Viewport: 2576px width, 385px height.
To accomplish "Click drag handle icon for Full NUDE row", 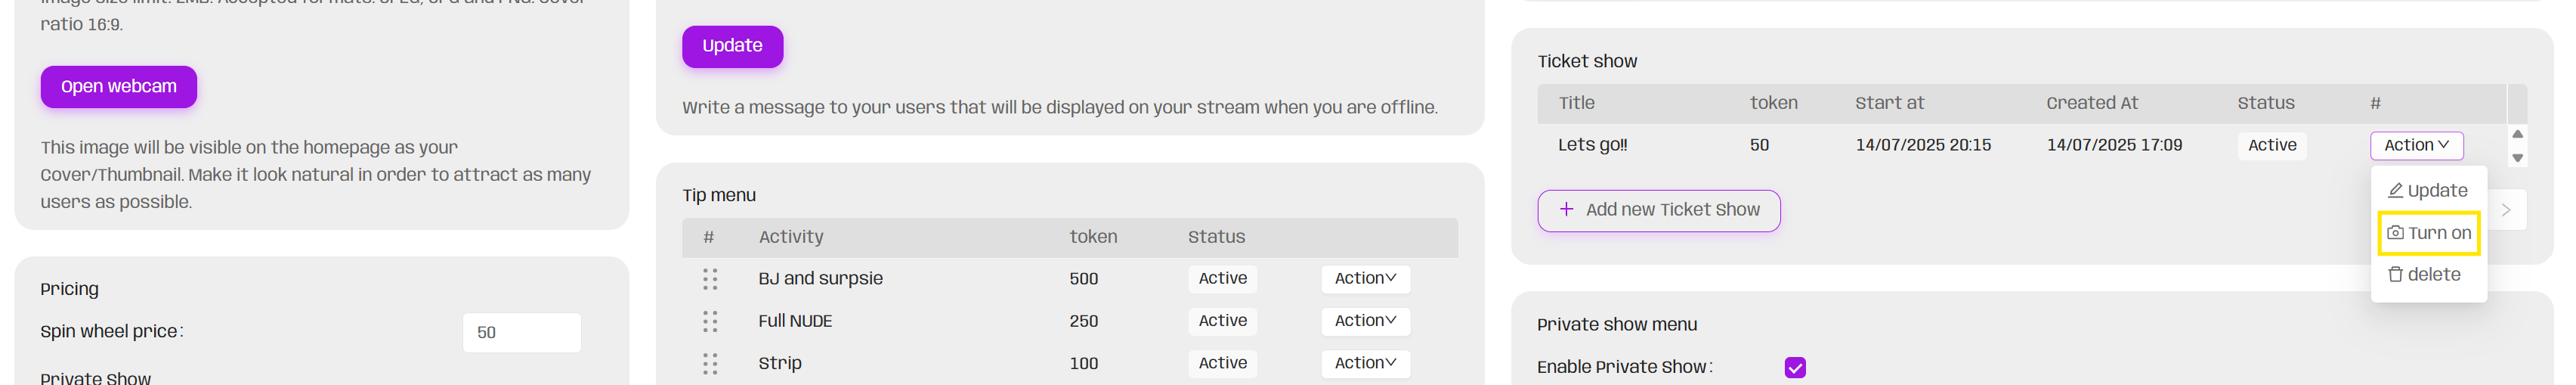I will click(710, 321).
